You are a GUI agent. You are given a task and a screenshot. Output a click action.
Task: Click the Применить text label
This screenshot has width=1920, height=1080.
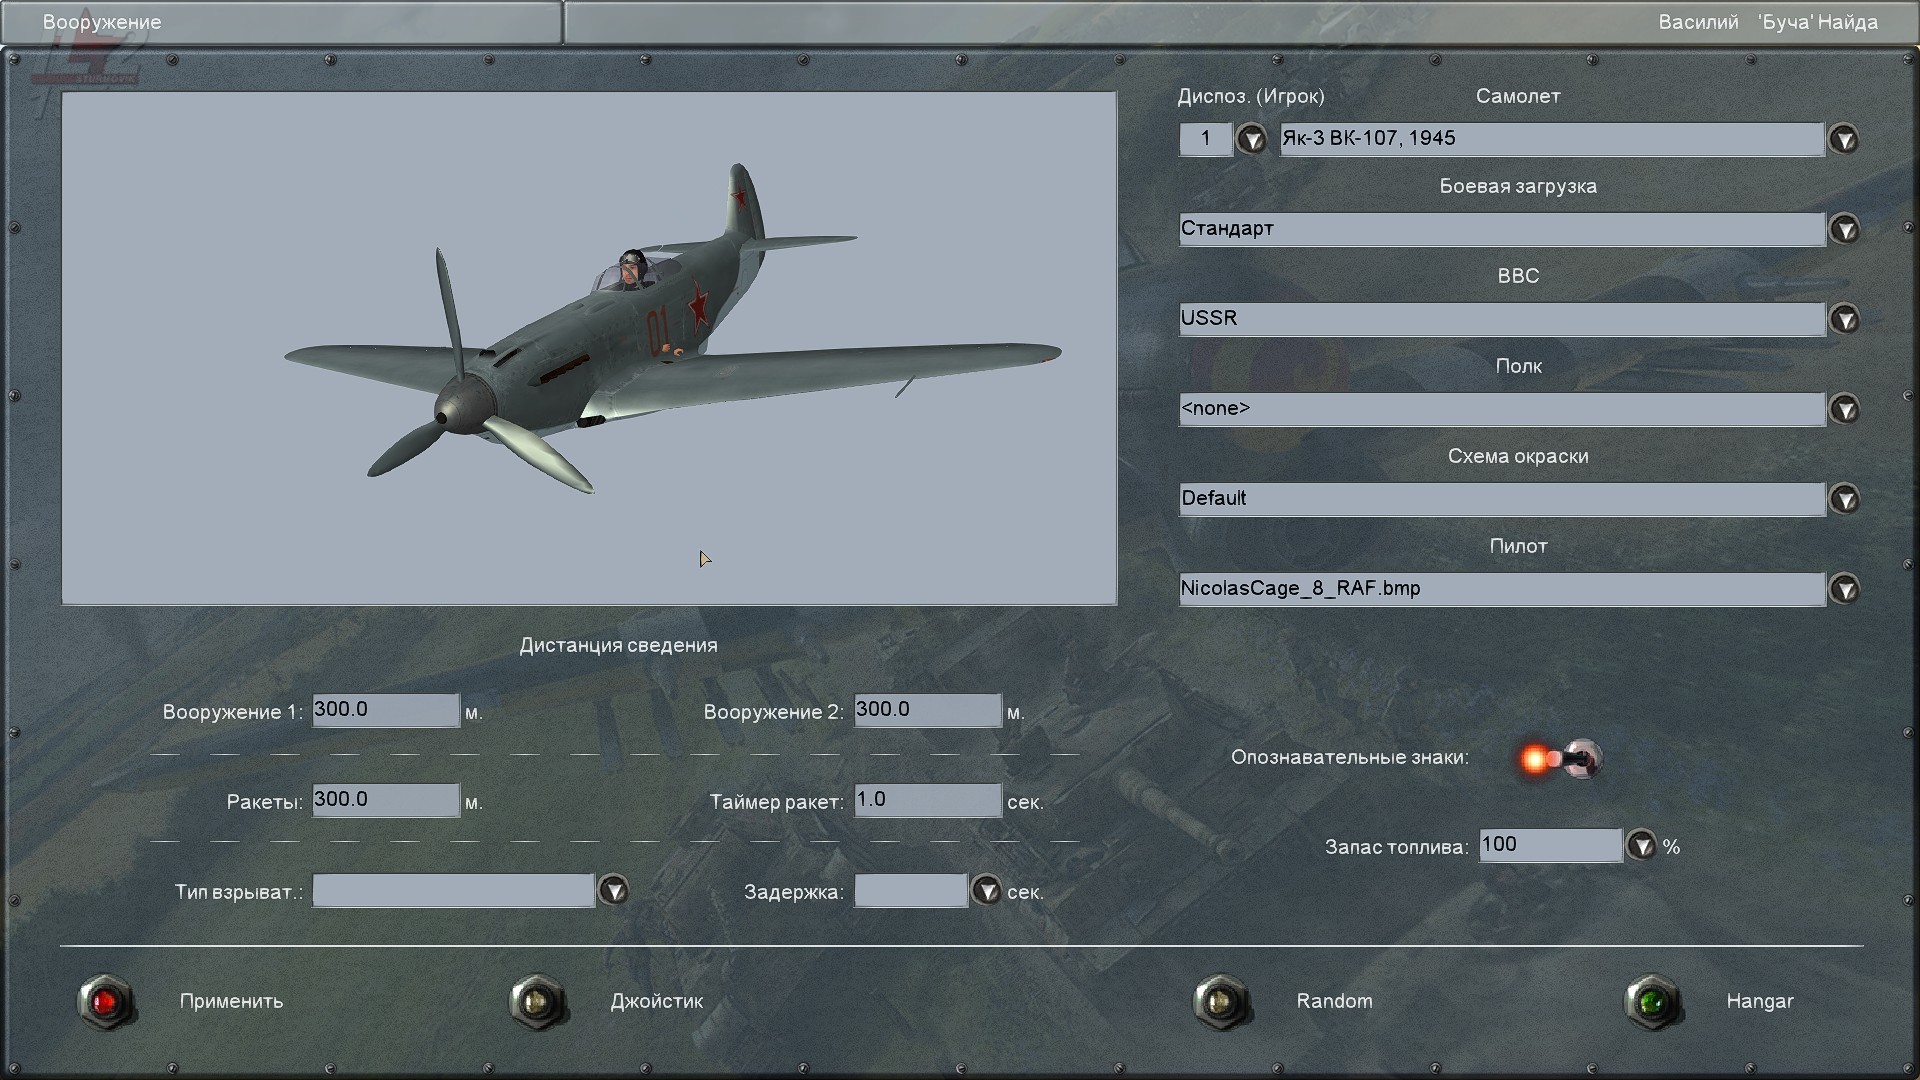[x=231, y=1001]
